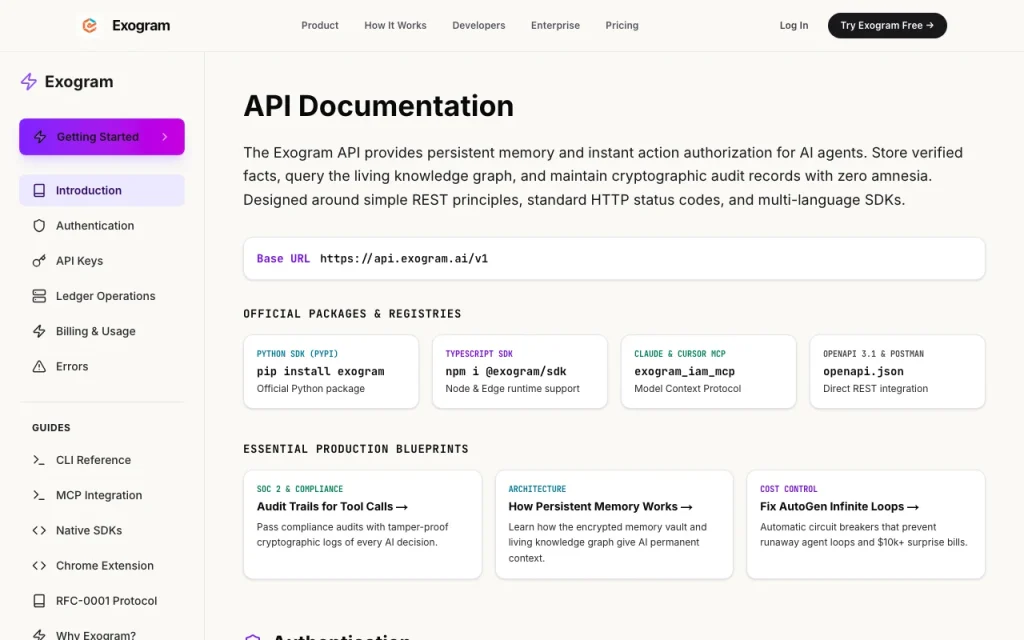The width and height of the screenshot is (1024, 640).
Task: Click the SOC 2 & COMPLIANCE tag
Action: click(300, 488)
